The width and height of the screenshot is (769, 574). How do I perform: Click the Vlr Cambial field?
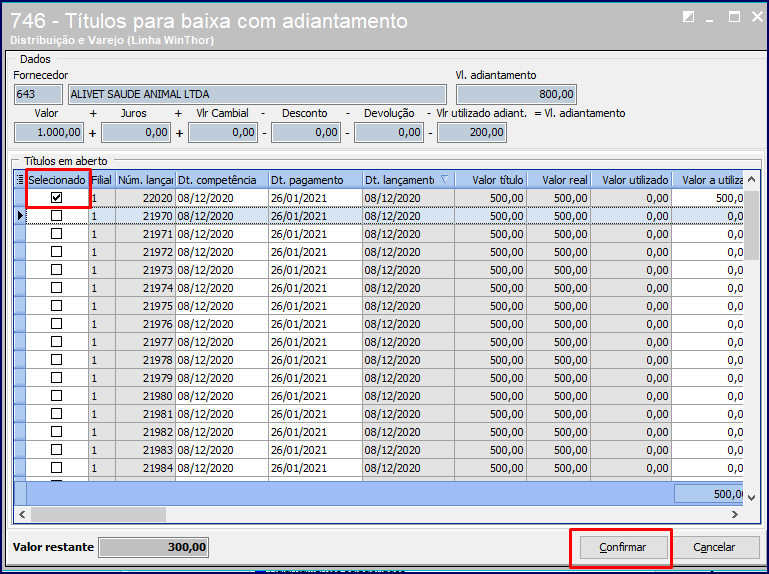223,132
